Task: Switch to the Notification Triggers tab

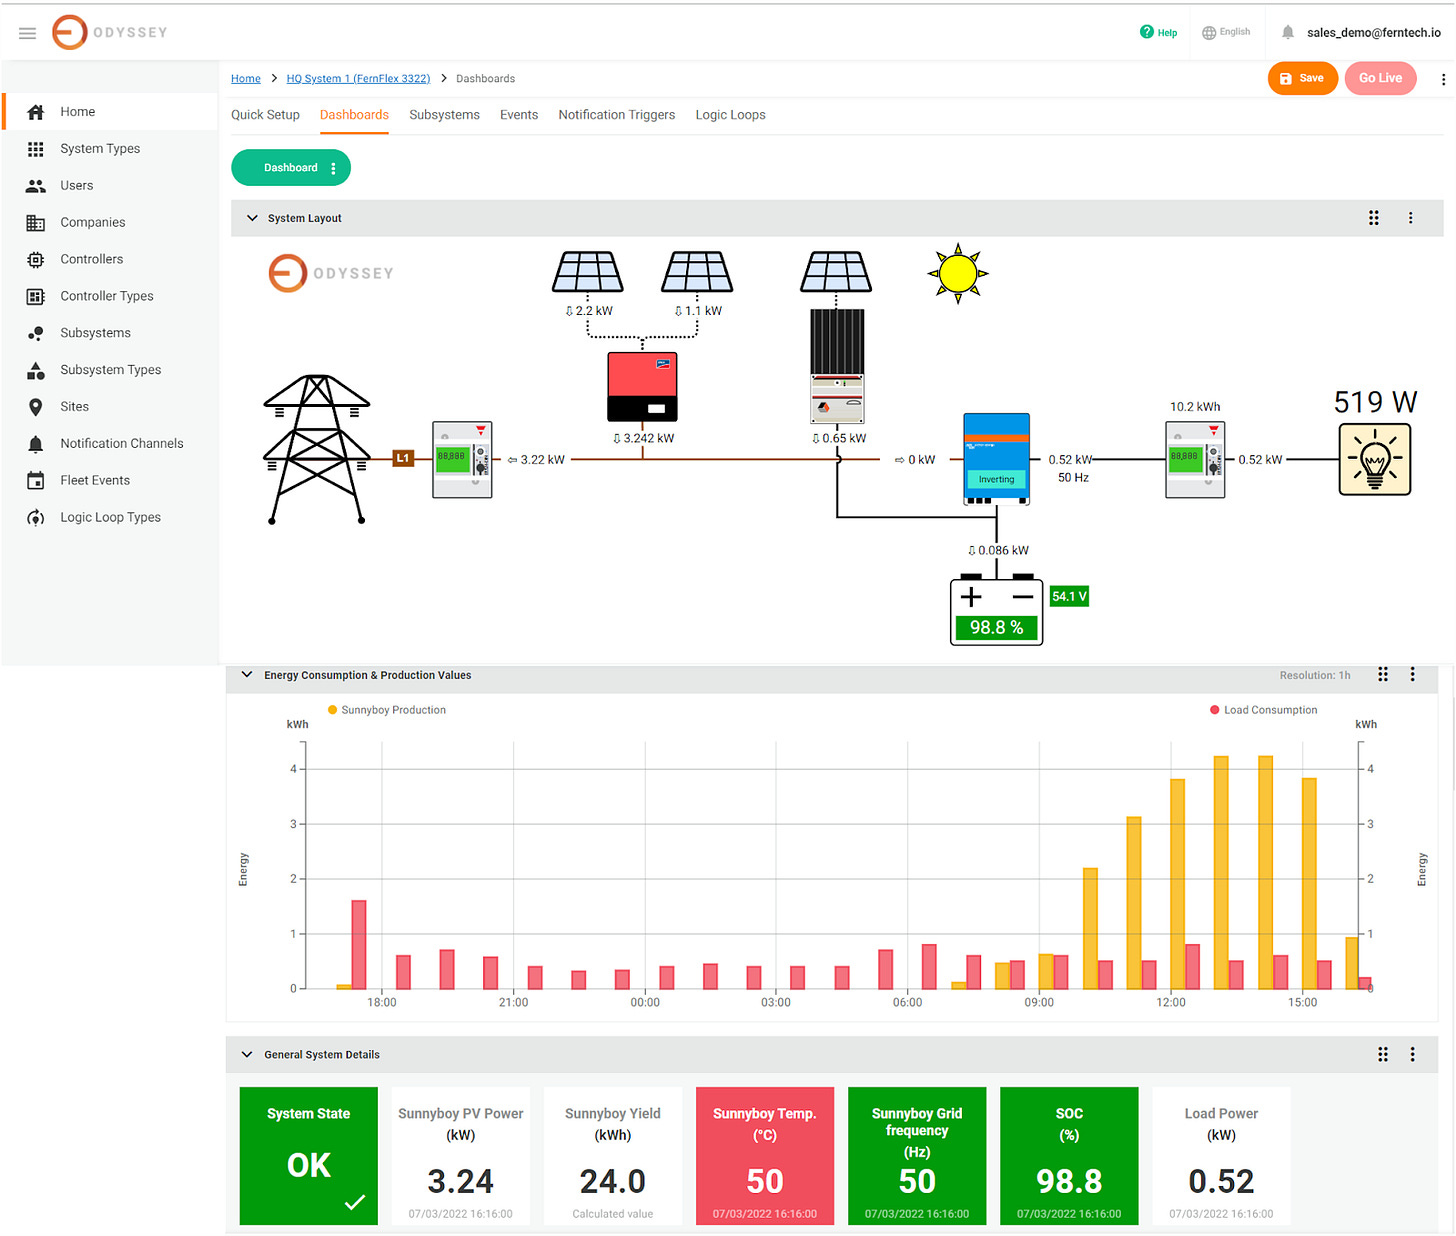Action: click(x=617, y=115)
